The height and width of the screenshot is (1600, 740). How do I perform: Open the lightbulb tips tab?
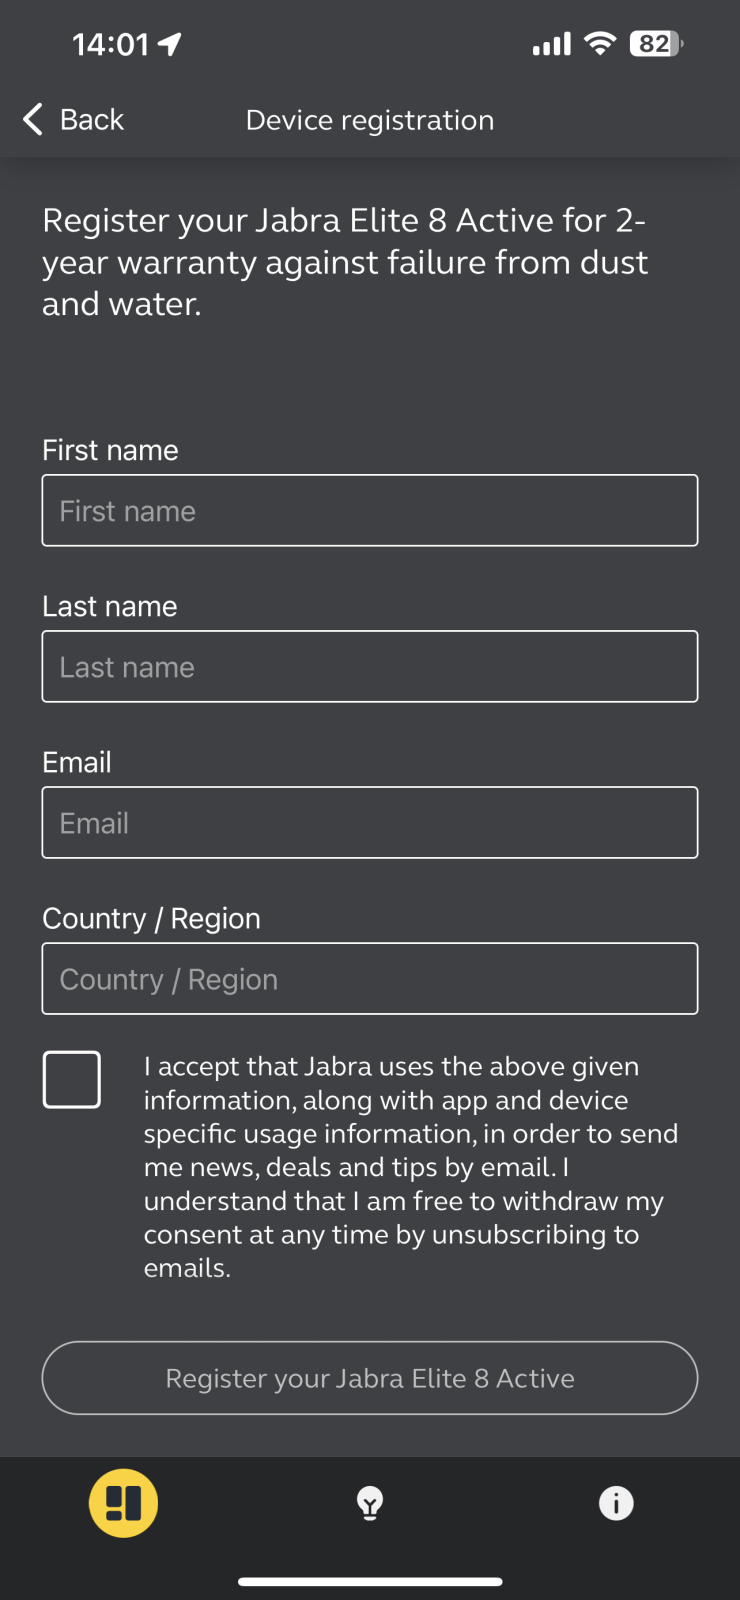pyautogui.click(x=370, y=1502)
